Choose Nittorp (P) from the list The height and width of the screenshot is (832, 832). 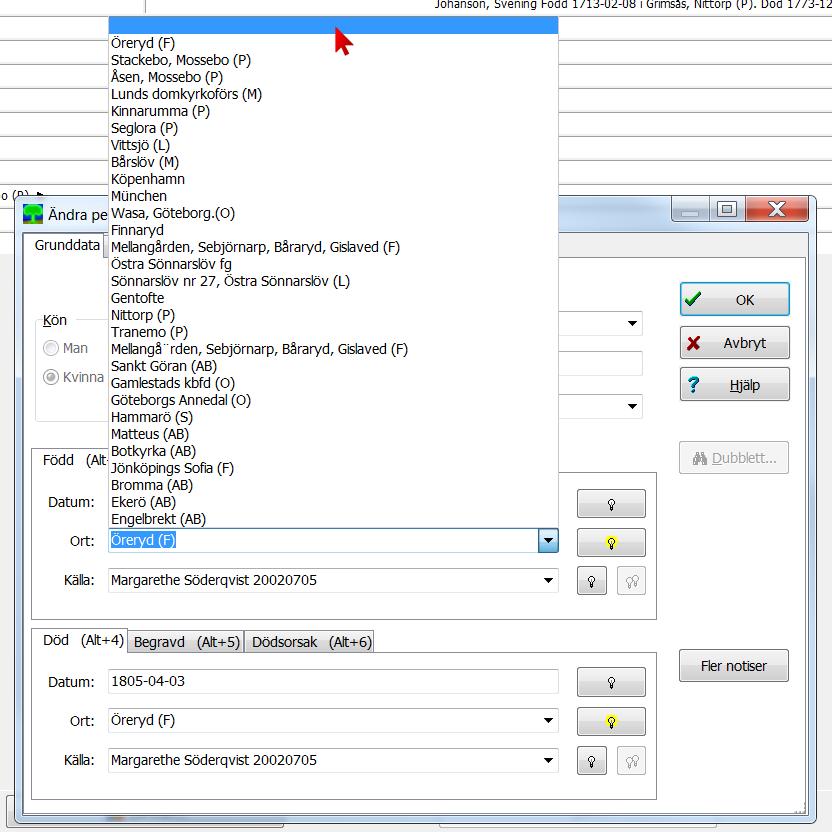tap(333, 315)
